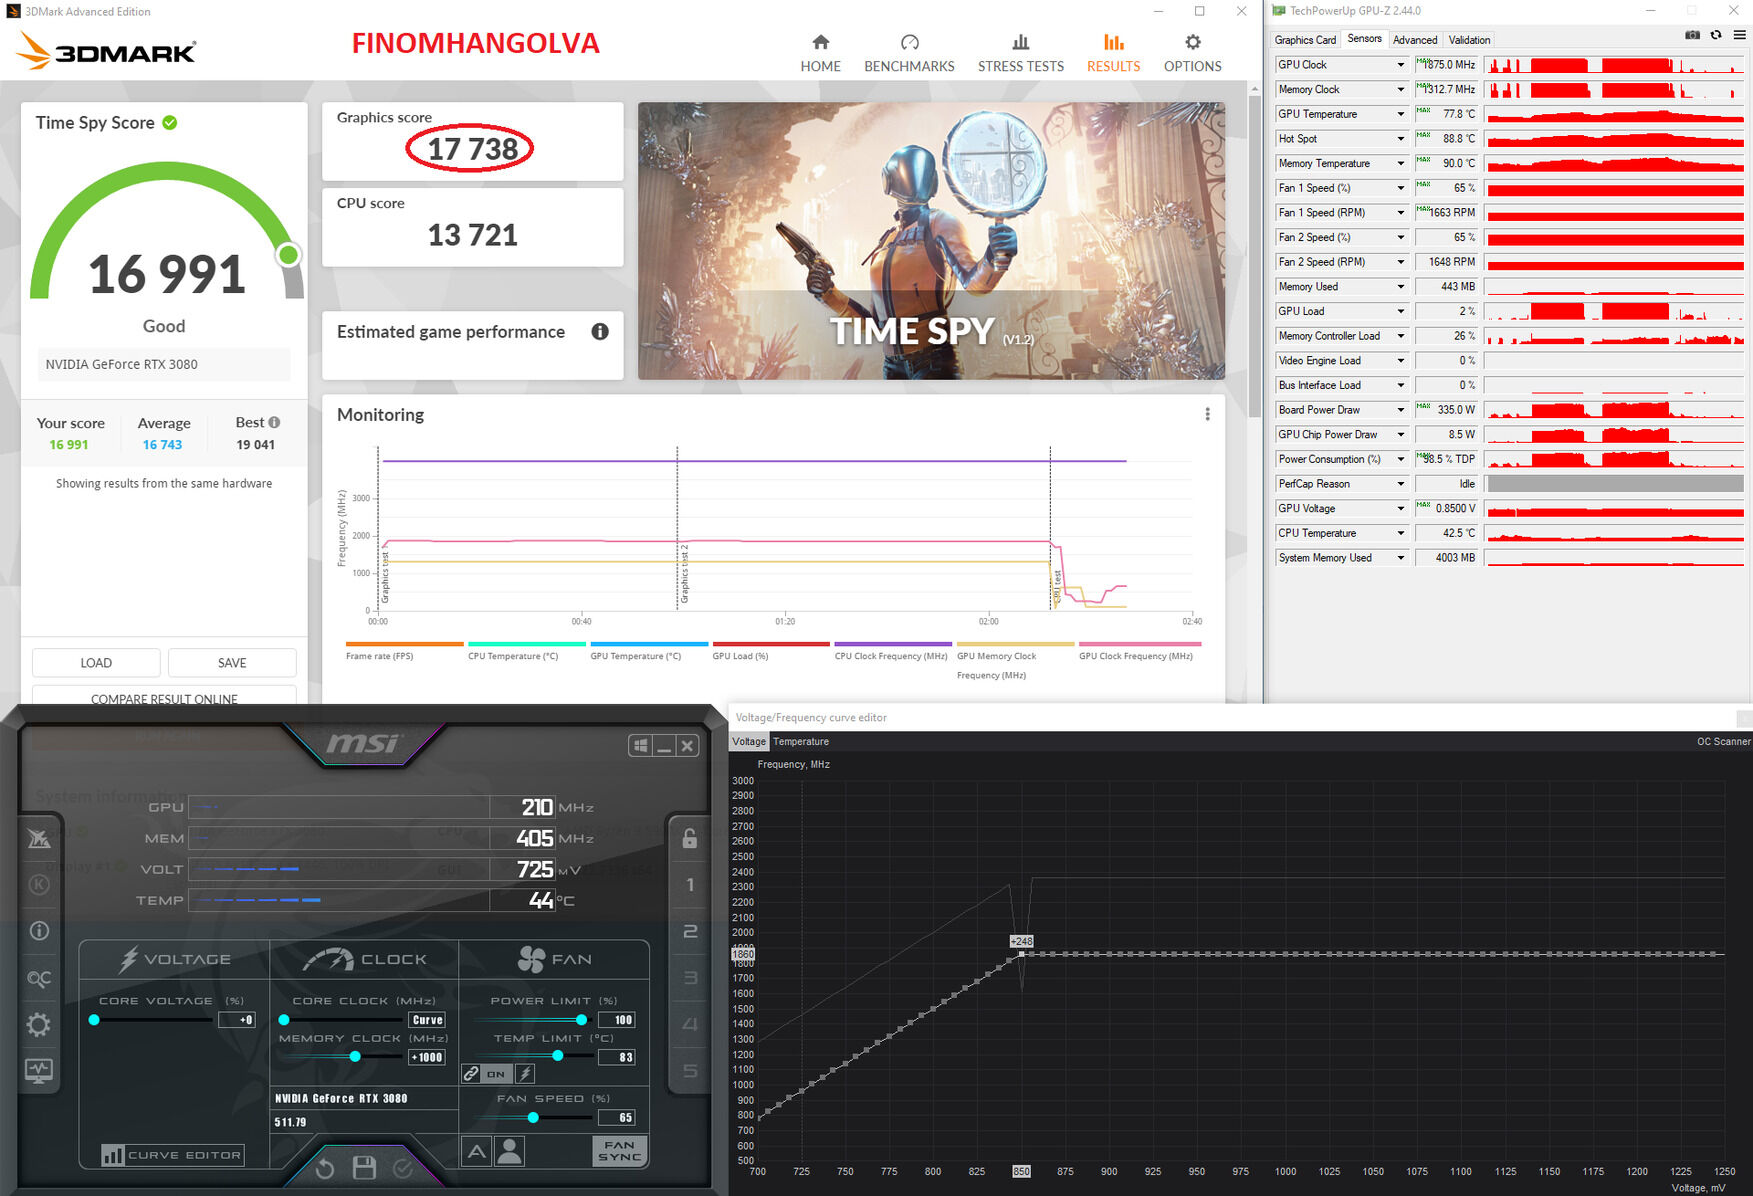Click Fan Speed slider handle
1753x1196 pixels.
[x=533, y=1118]
